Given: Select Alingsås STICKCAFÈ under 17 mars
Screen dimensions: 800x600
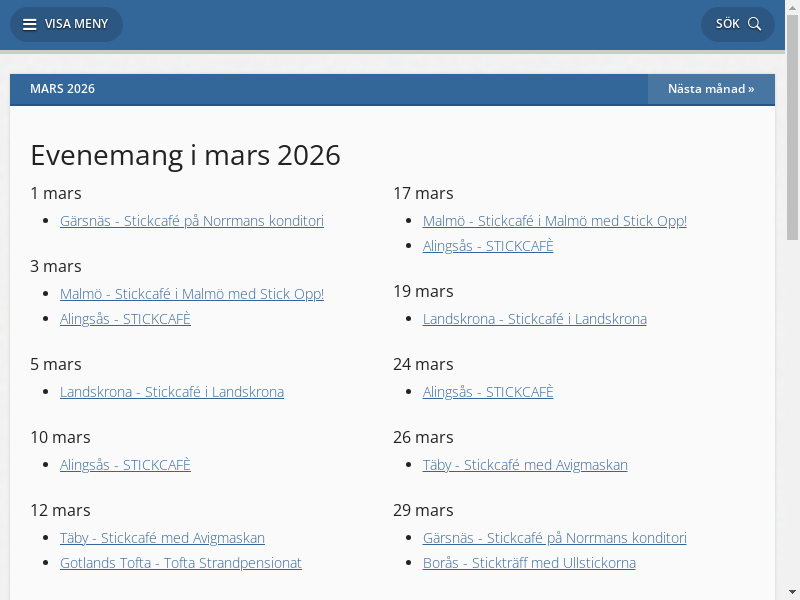Looking at the screenshot, I should click(x=488, y=246).
